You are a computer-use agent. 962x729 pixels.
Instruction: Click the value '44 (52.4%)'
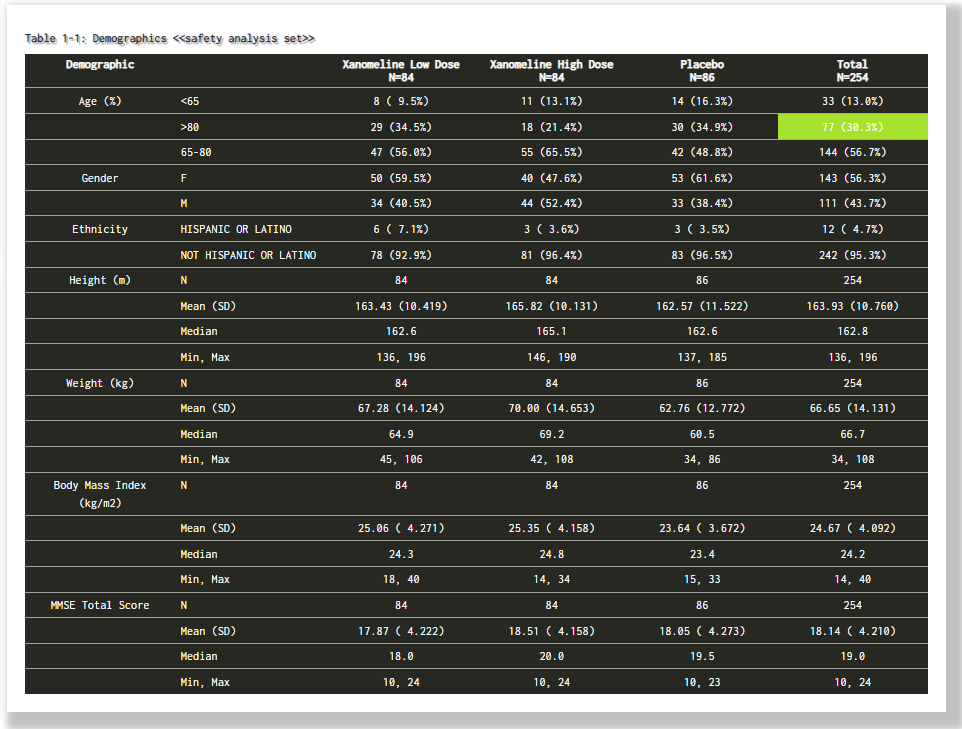click(x=551, y=203)
